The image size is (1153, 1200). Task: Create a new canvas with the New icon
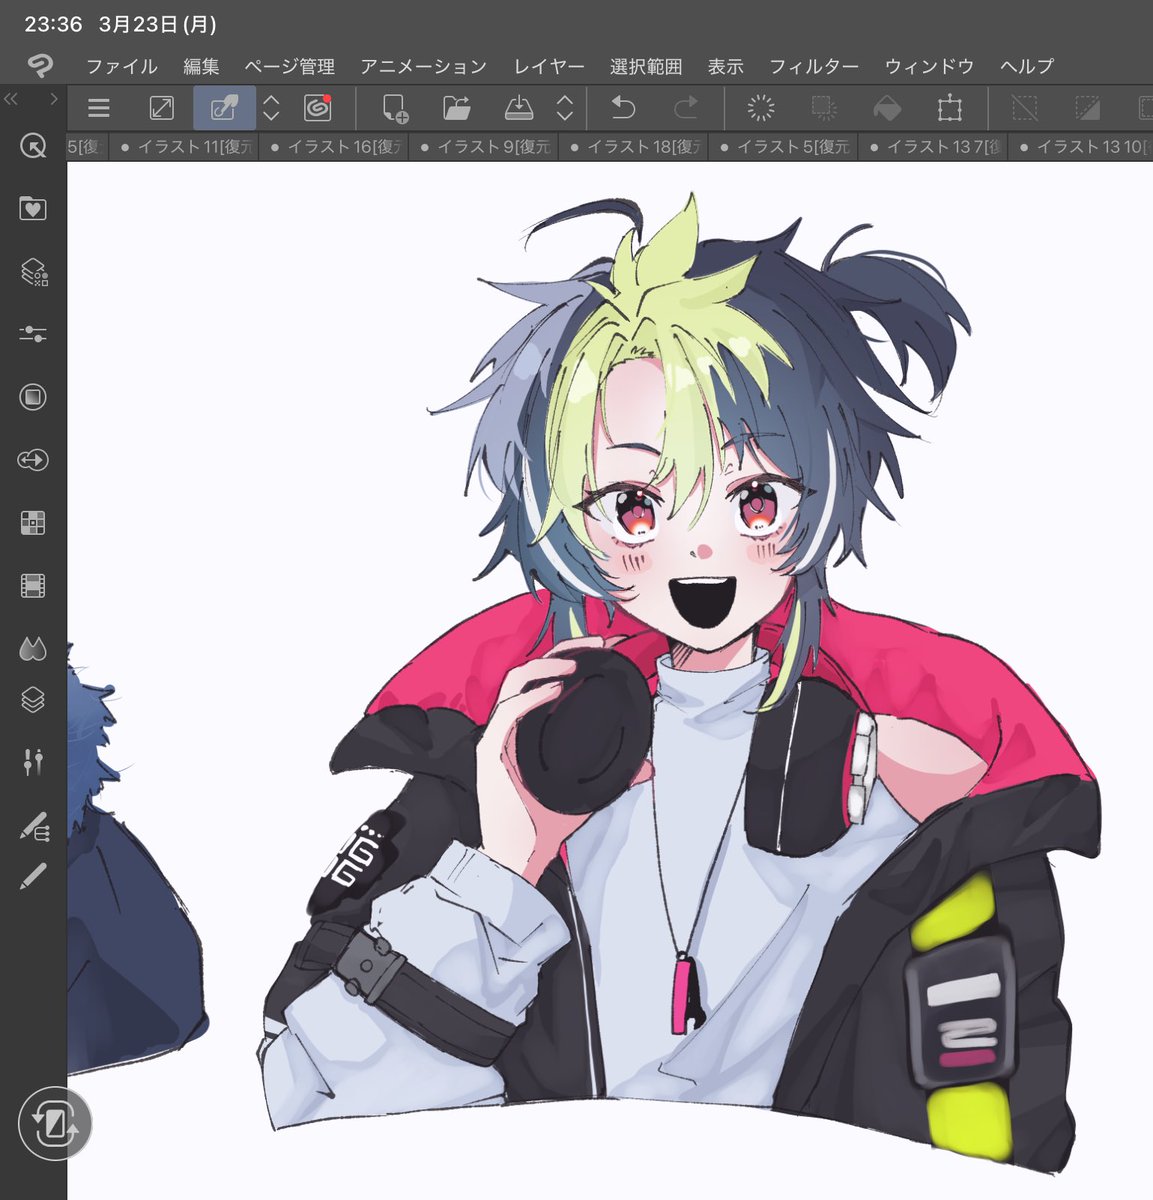tap(395, 108)
